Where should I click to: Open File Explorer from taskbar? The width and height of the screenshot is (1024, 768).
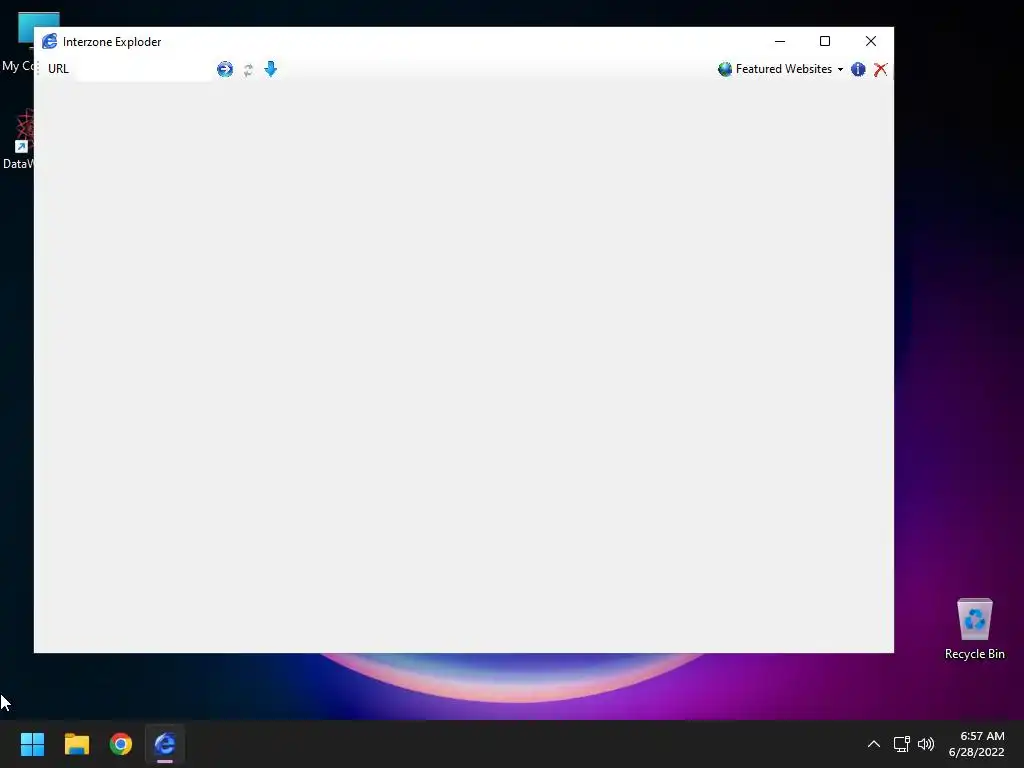pos(76,744)
